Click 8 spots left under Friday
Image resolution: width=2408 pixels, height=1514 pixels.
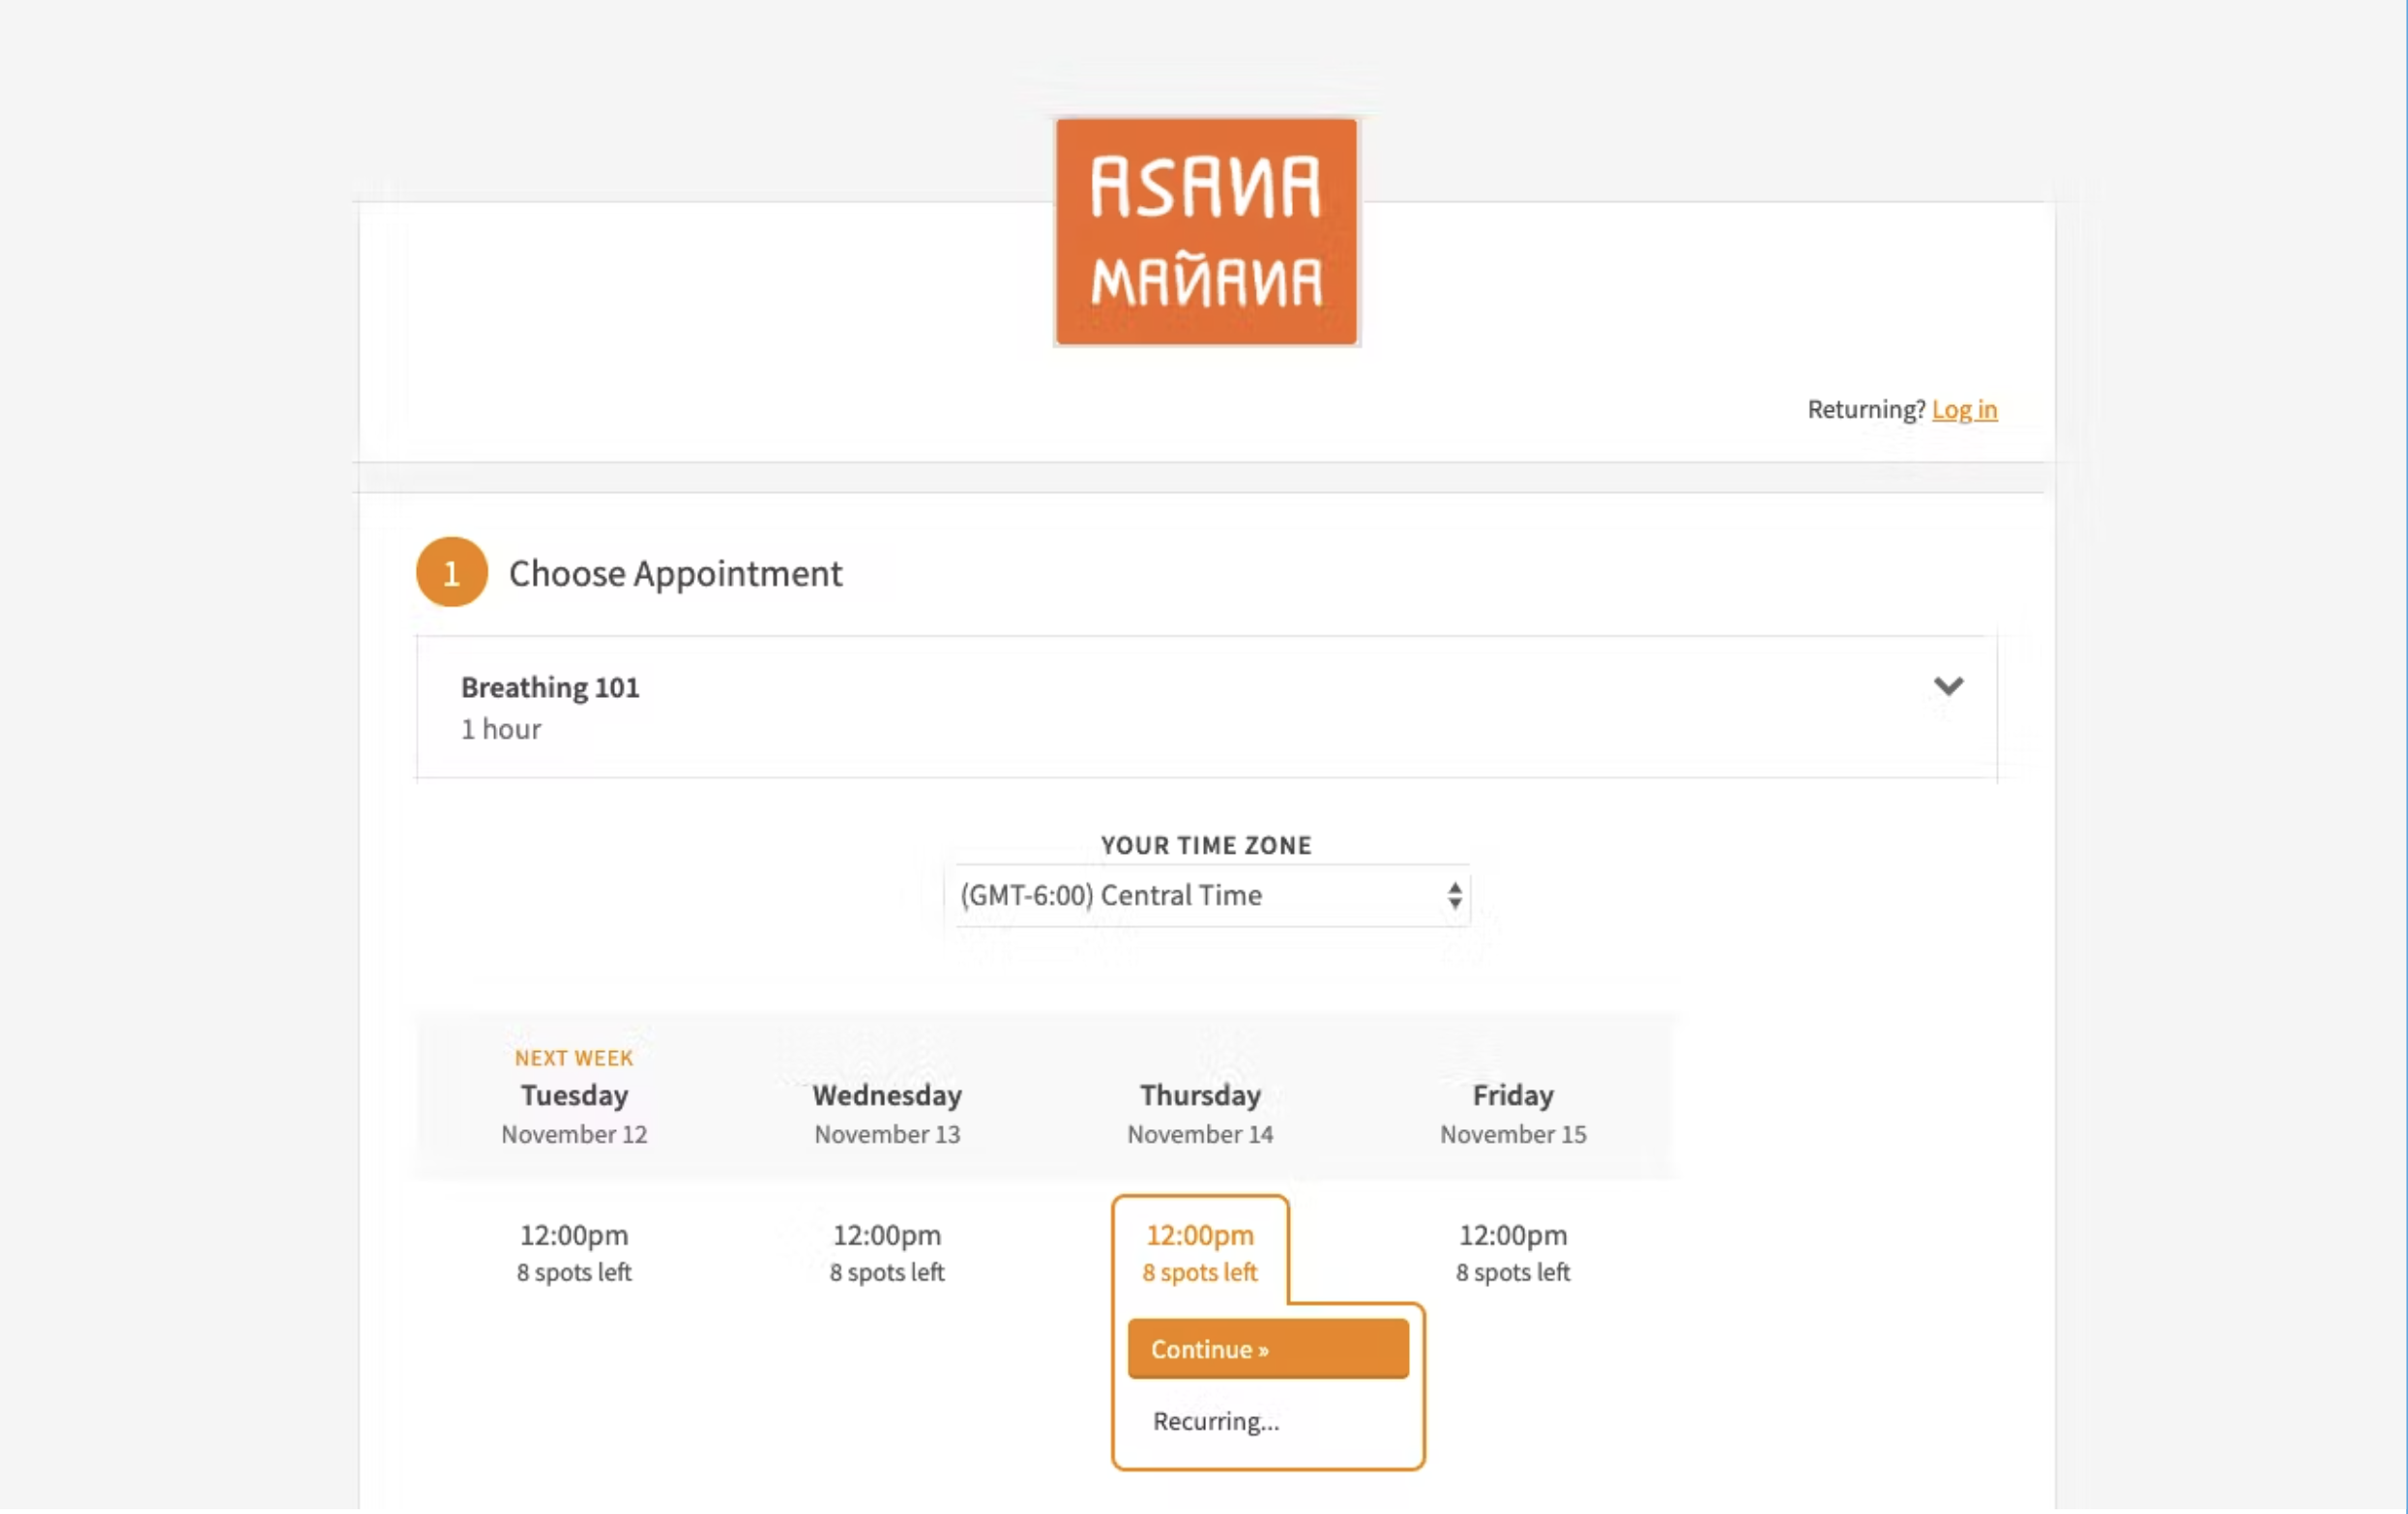pyautogui.click(x=1512, y=1272)
